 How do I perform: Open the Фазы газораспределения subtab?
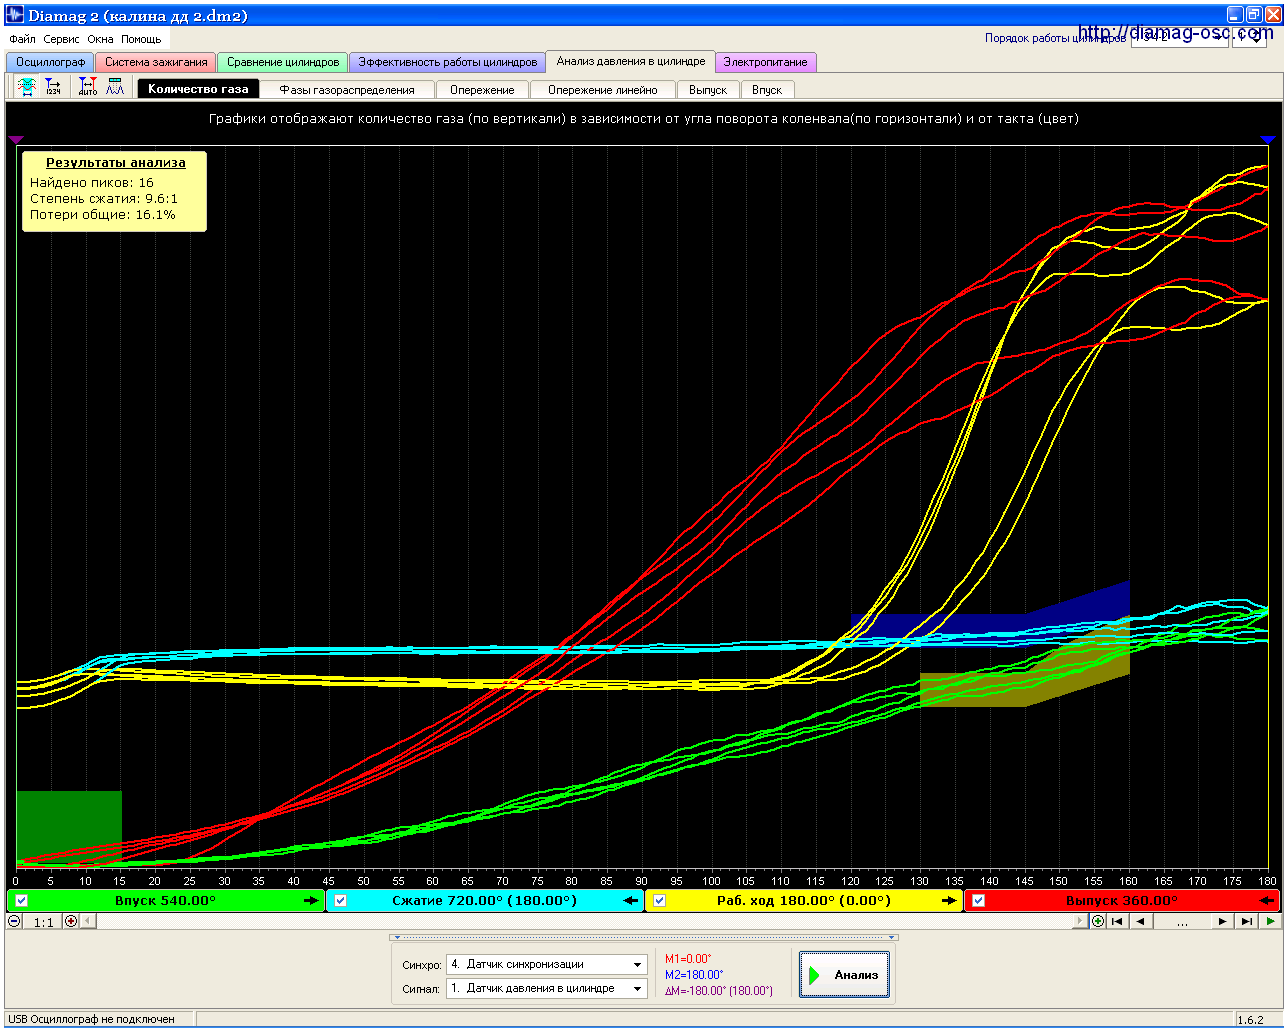click(347, 90)
